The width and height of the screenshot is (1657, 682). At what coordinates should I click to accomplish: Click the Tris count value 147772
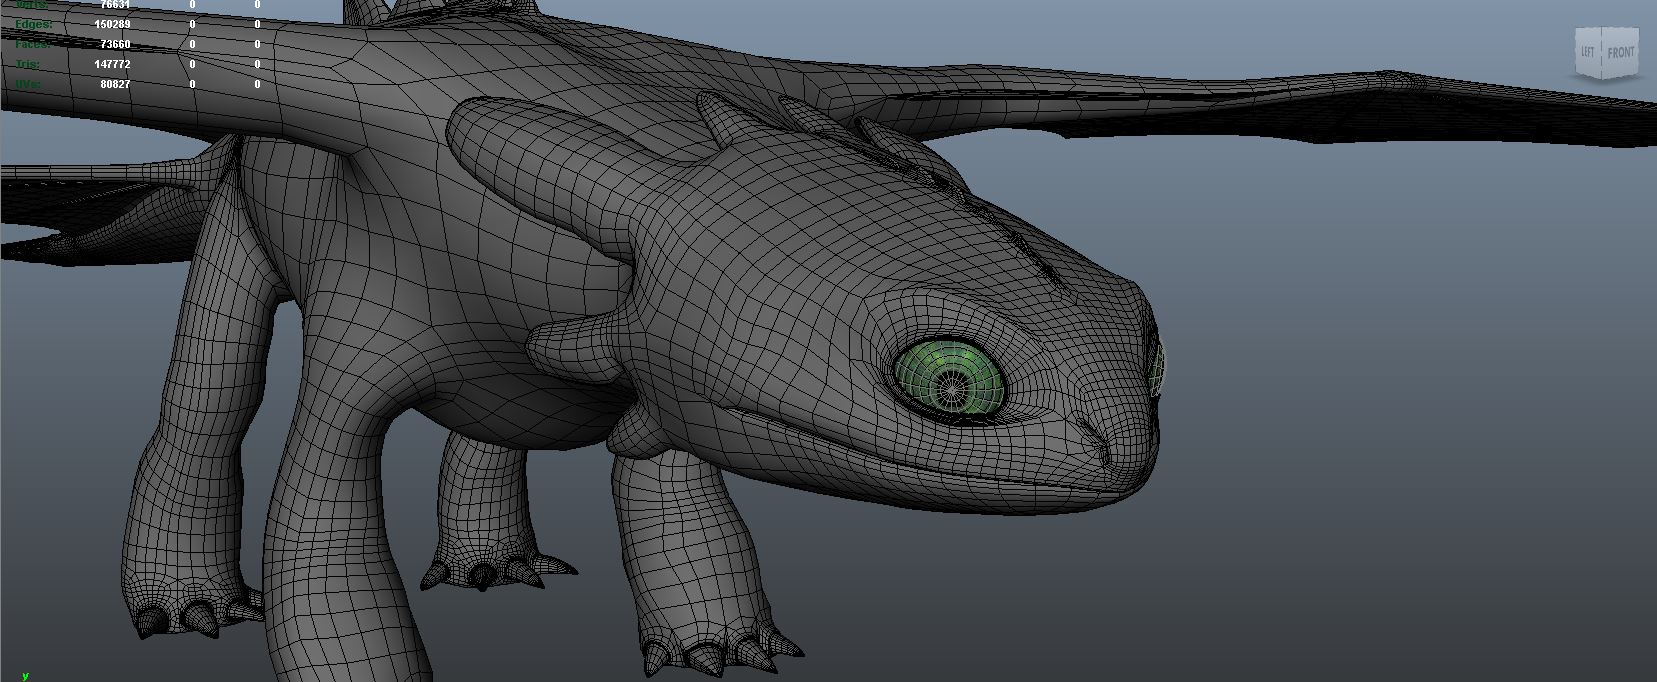click(x=113, y=64)
